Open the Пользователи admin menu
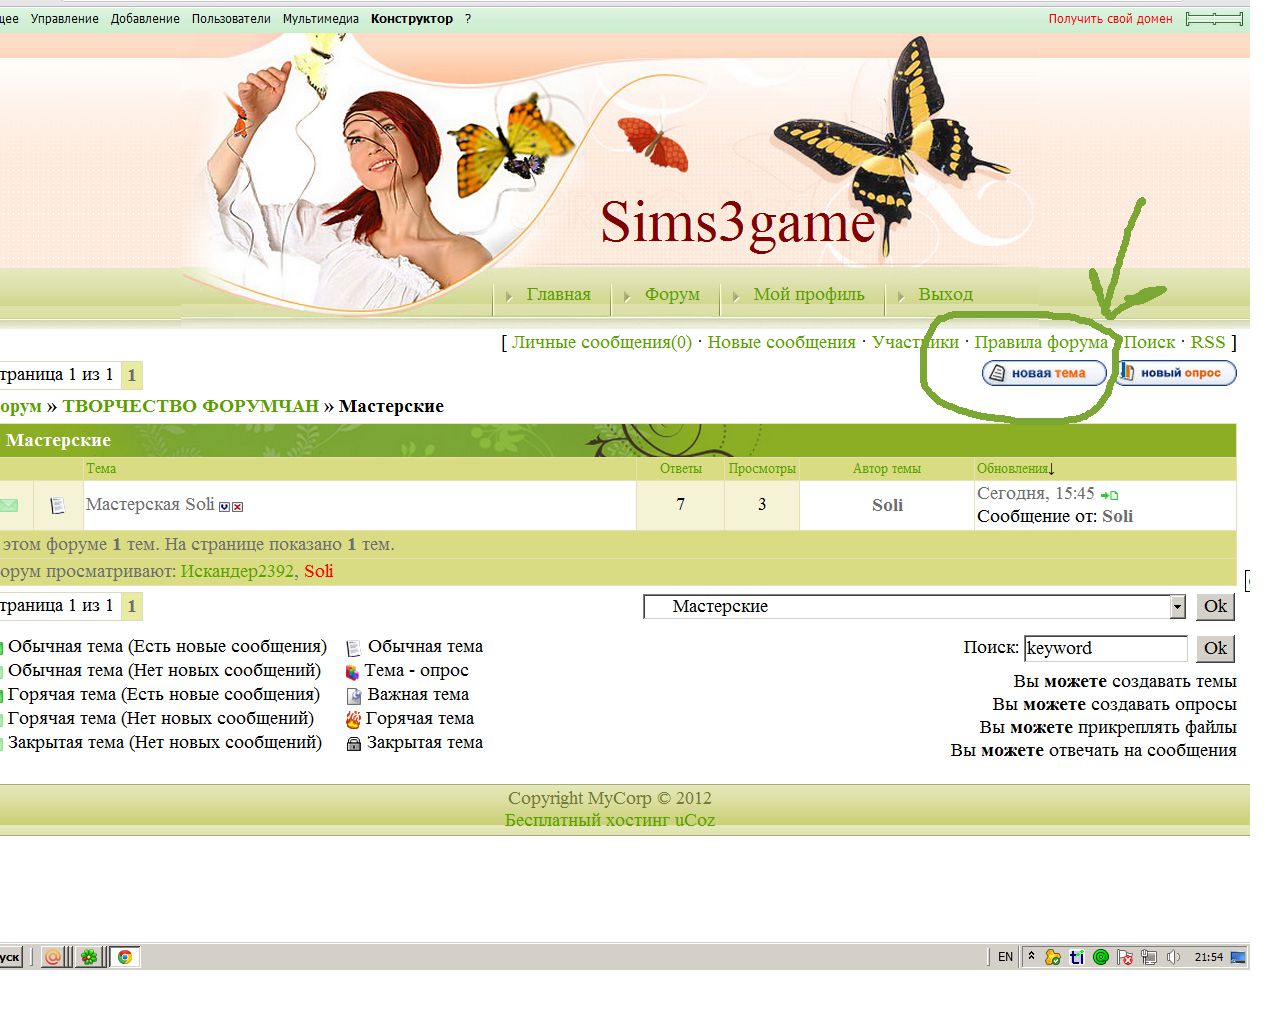Image resolution: width=1280 pixels, height=1024 pixels. pos(231,18)
